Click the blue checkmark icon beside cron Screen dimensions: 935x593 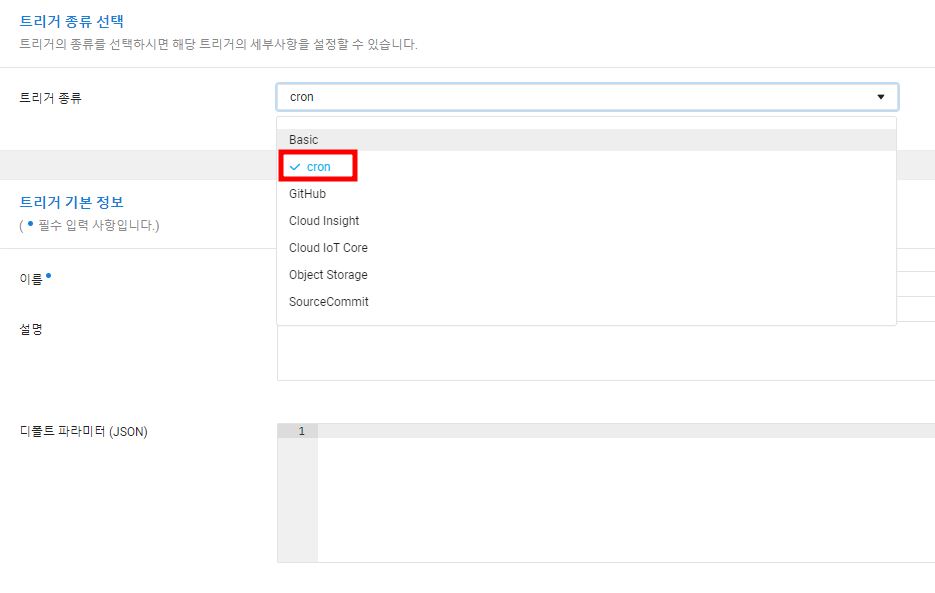pos(295,167)
